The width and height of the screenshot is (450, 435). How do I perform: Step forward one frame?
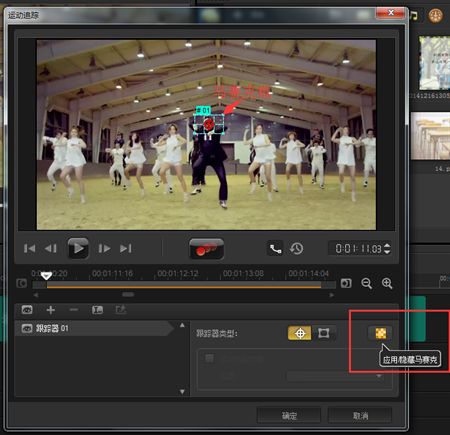pyautogui.click(x=104, y=248)
